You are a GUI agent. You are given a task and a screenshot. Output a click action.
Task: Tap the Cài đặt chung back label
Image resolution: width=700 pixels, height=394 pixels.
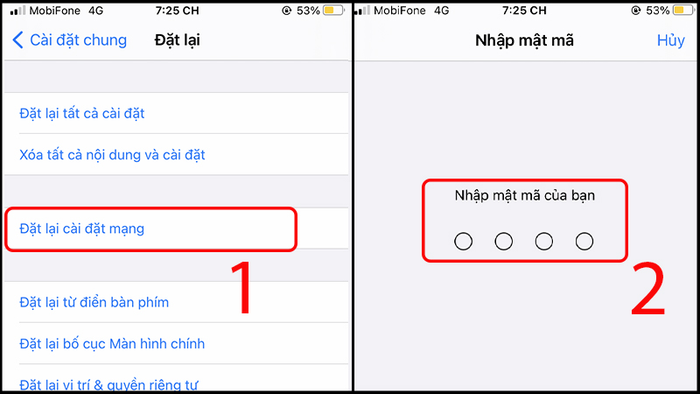click(x=78, y=40)
